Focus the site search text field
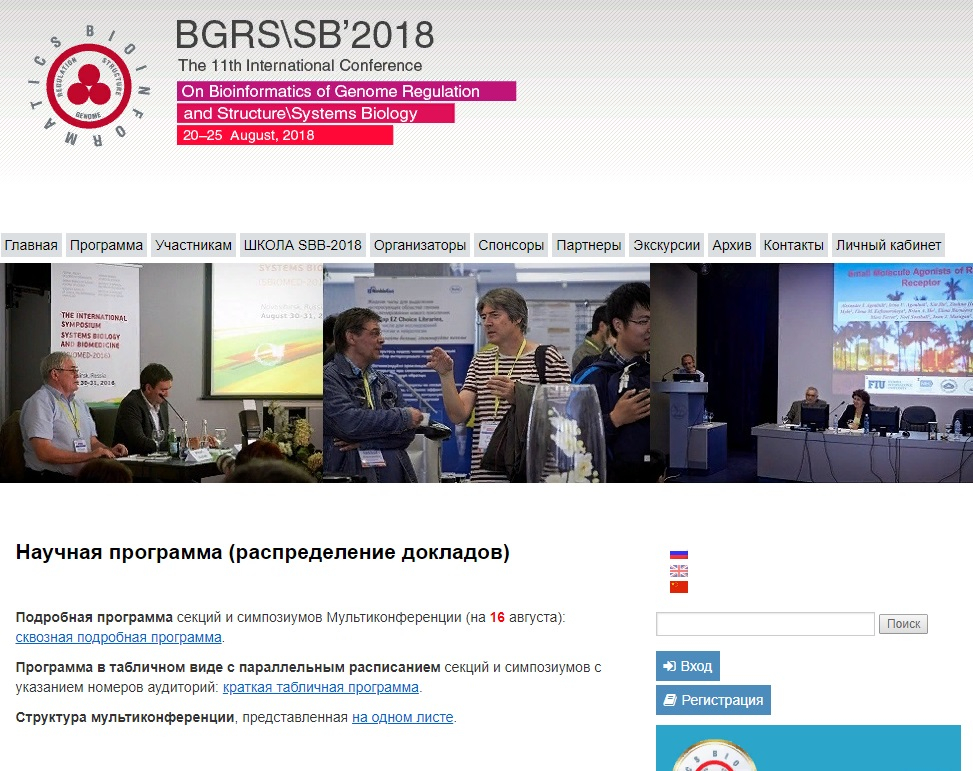 coord(765,624)
